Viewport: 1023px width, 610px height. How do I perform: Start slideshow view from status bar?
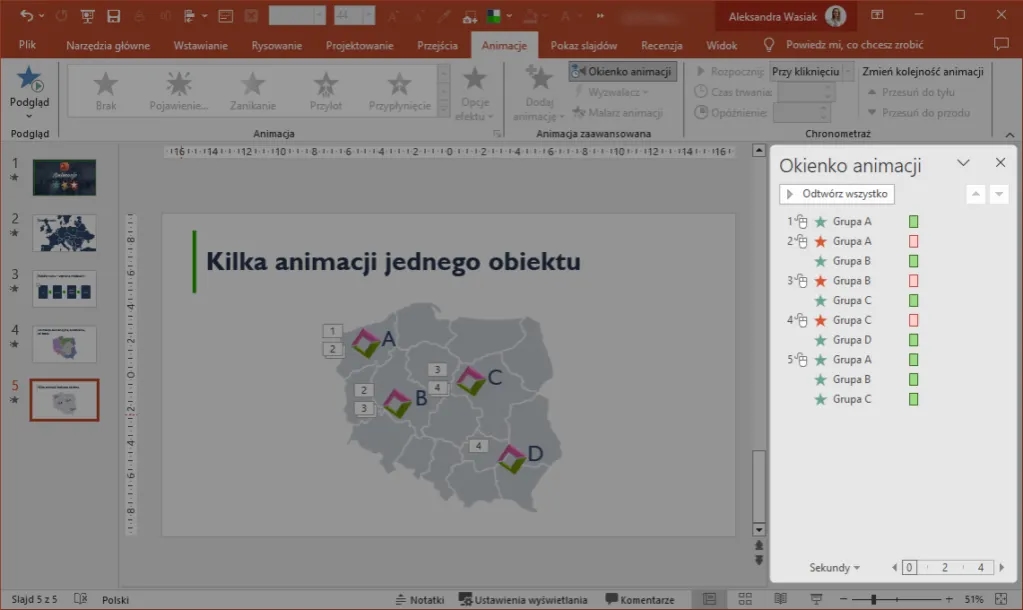(817, 600)
